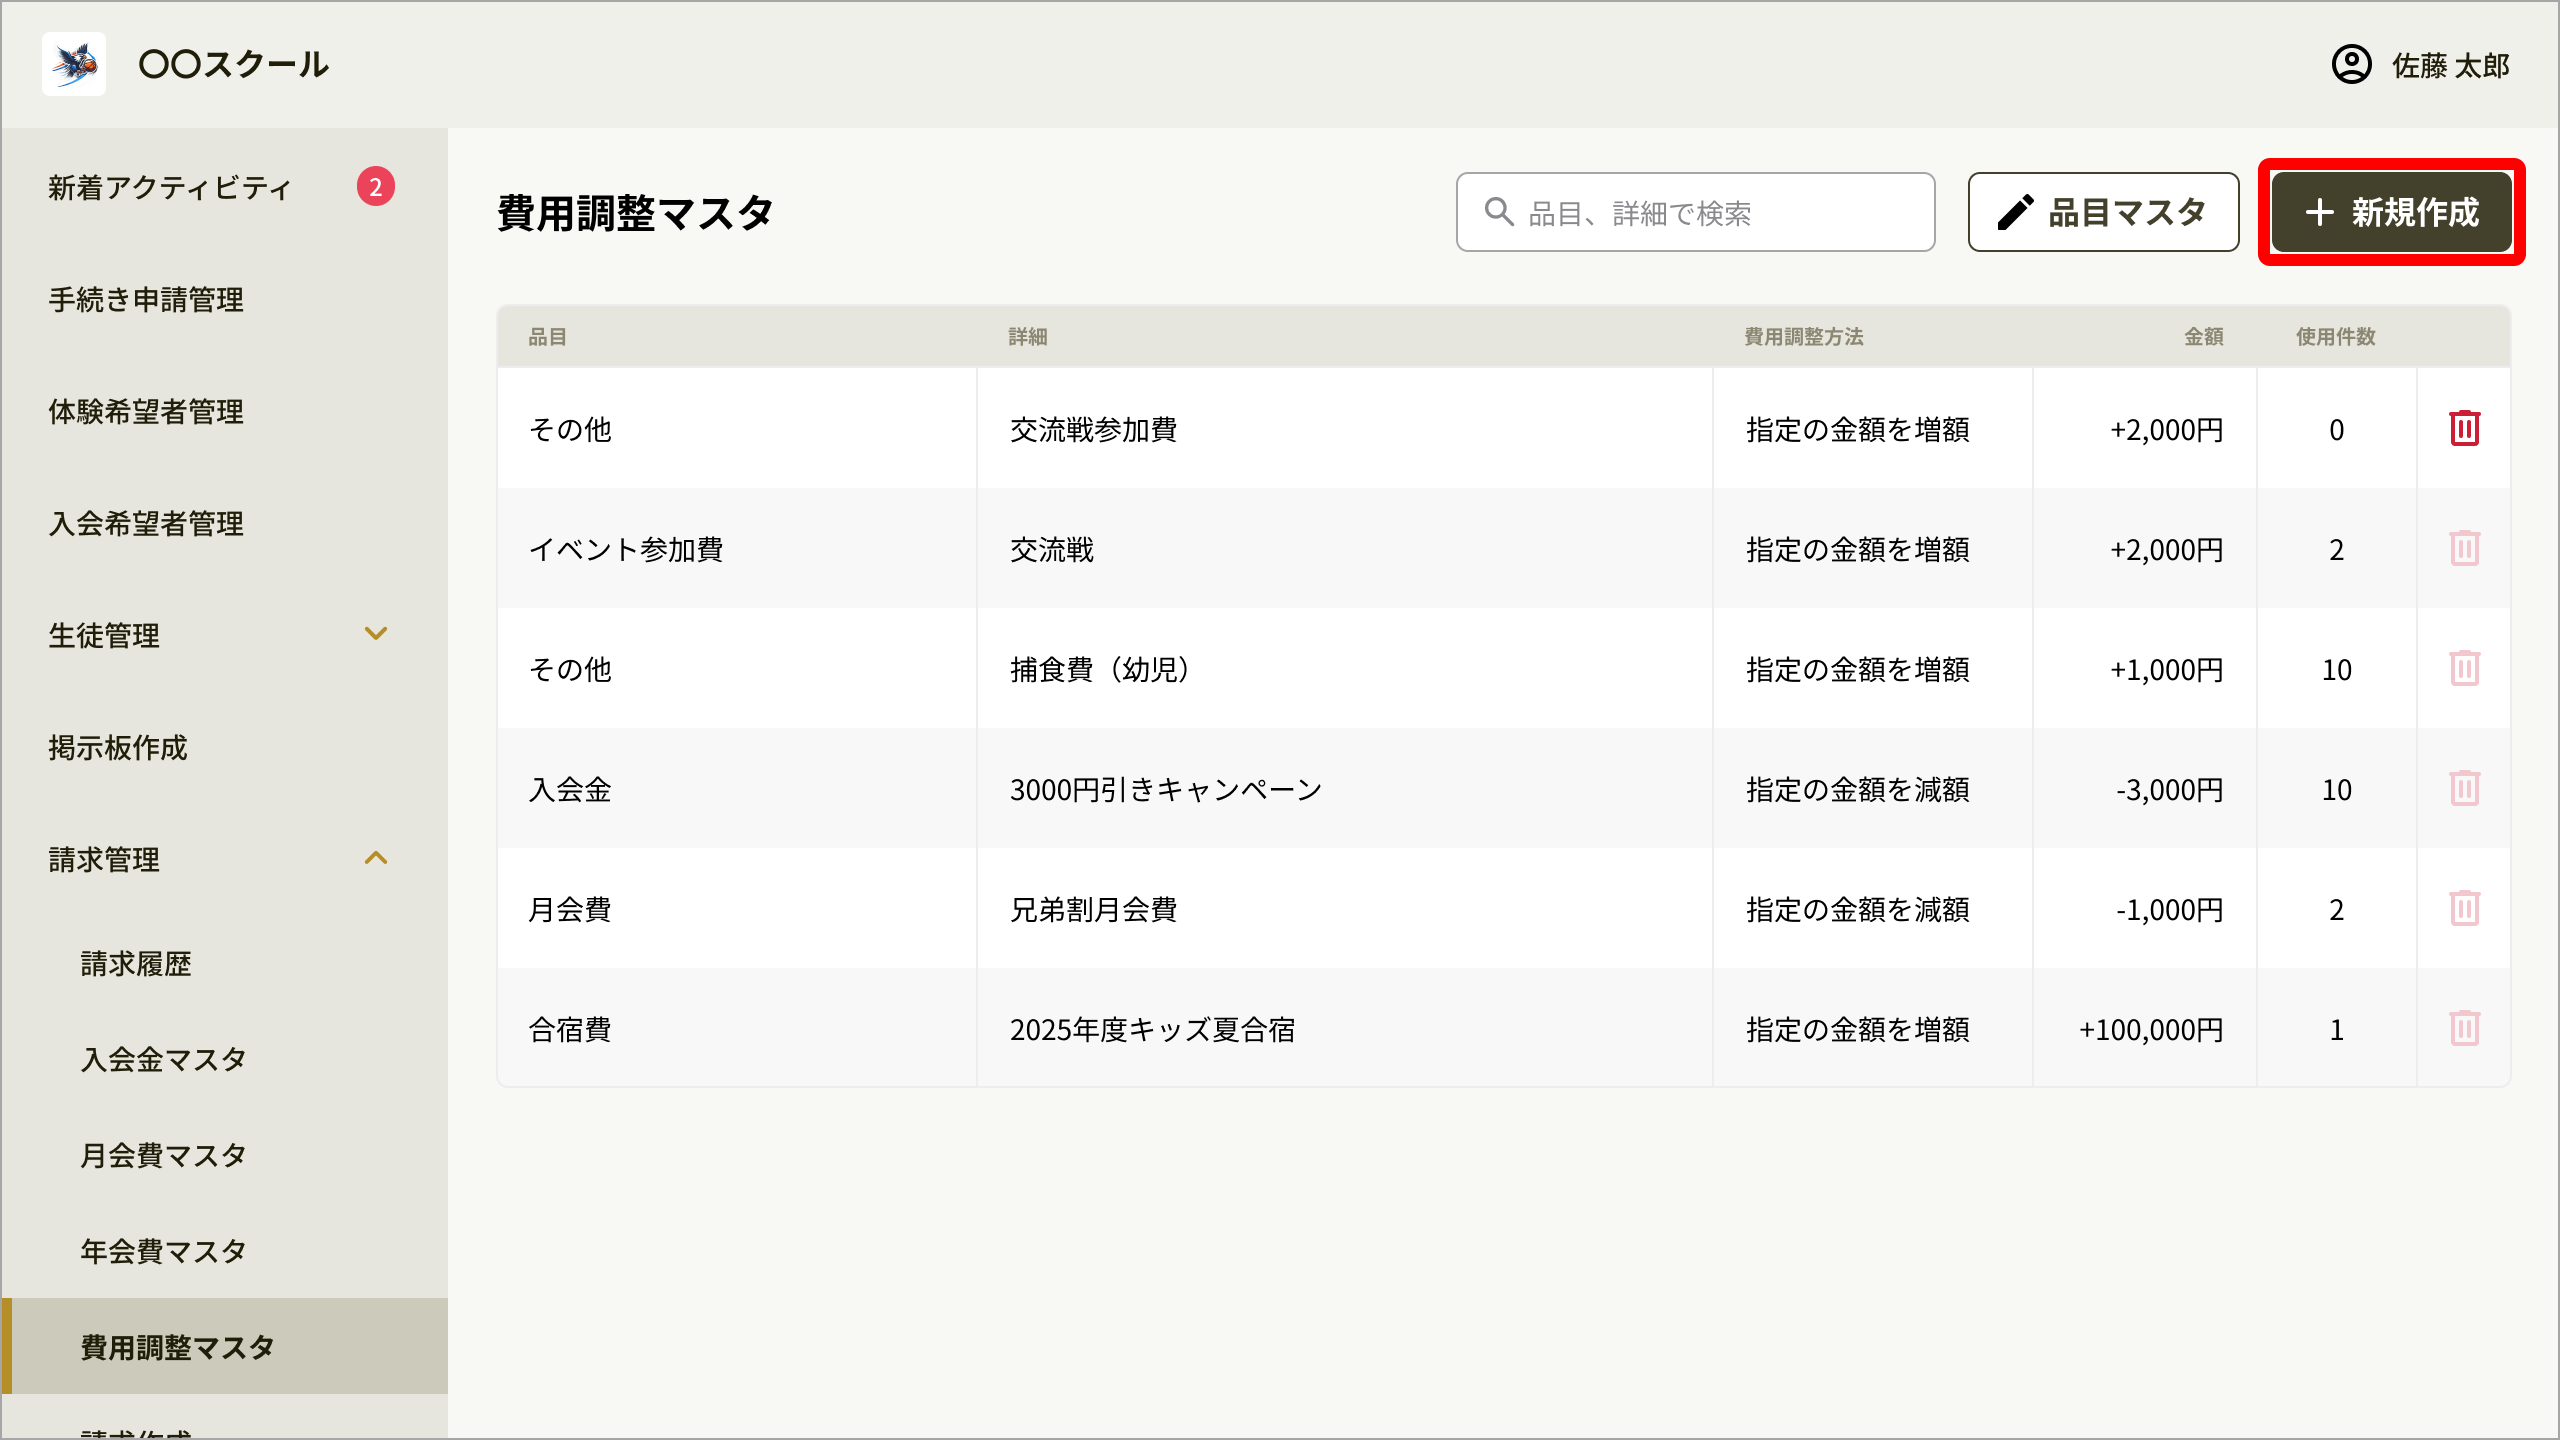Open the 品目マスタ button
The image size is (2560, 1440).
(2103, 212)
